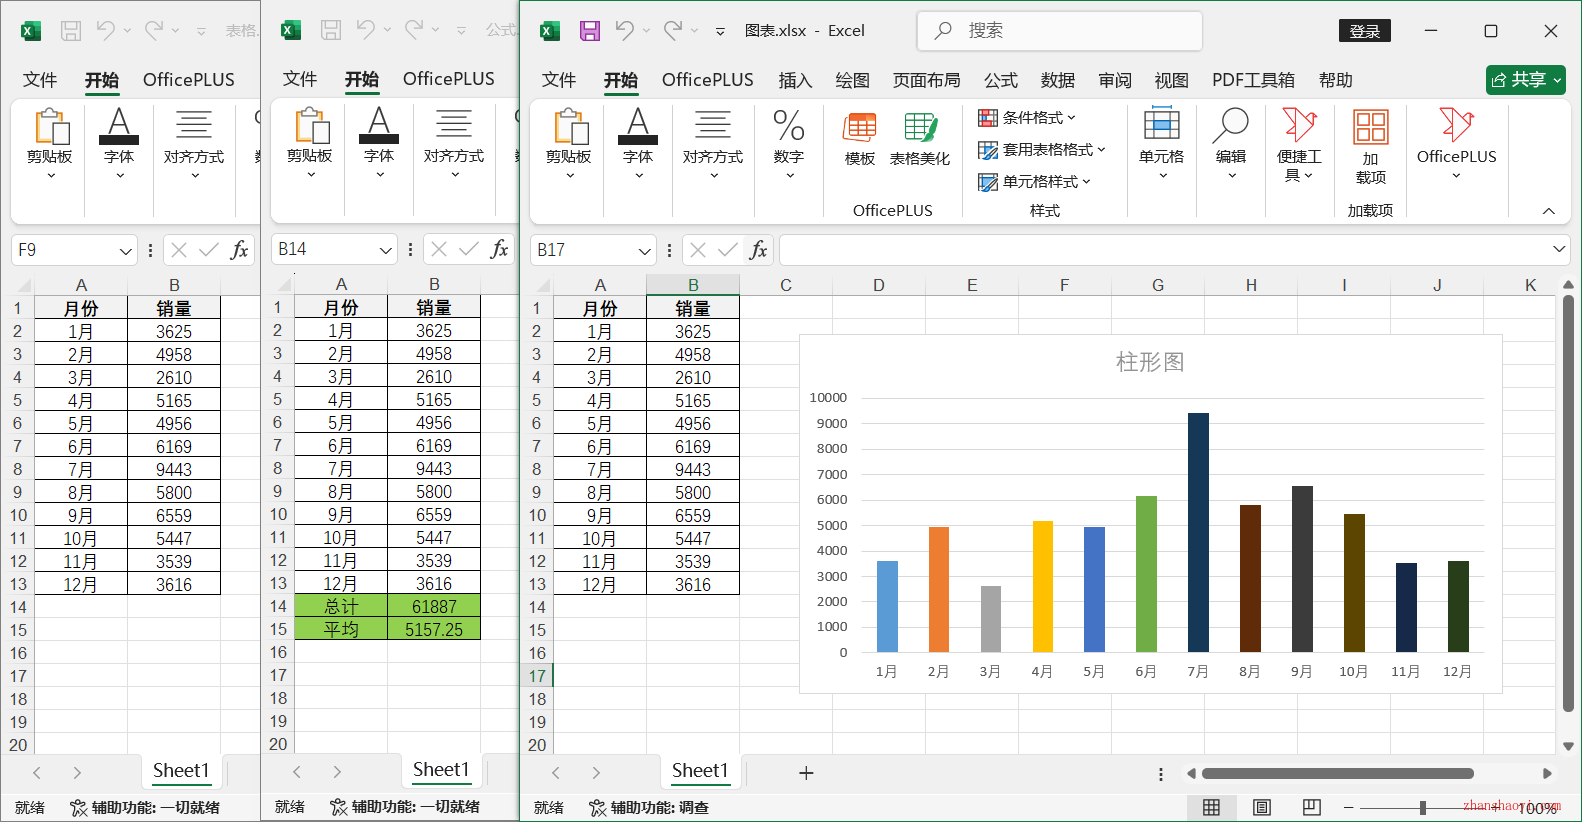Open the 套用表格格式 dropdown
The height and width of the screenshot is (822, 1582).
point(1042,150)
